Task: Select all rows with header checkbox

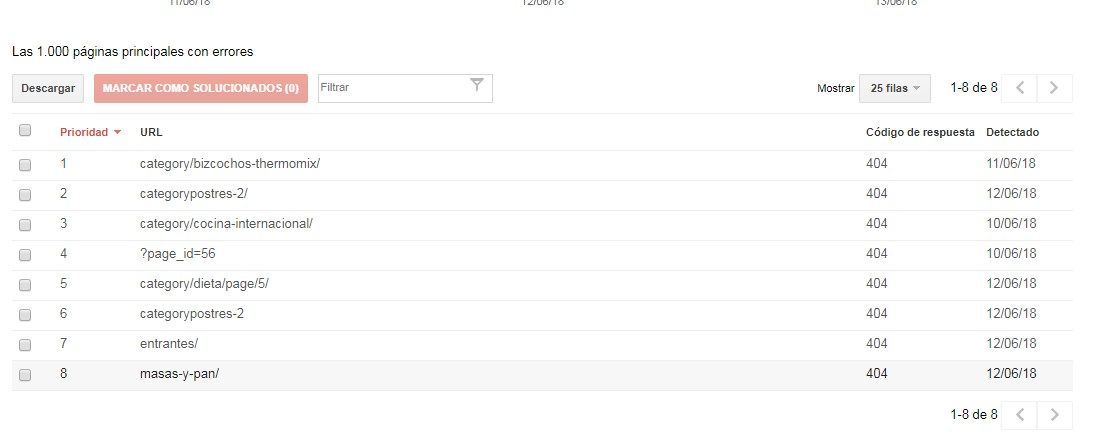Action: pyautogui.click(x=25, y=130)
